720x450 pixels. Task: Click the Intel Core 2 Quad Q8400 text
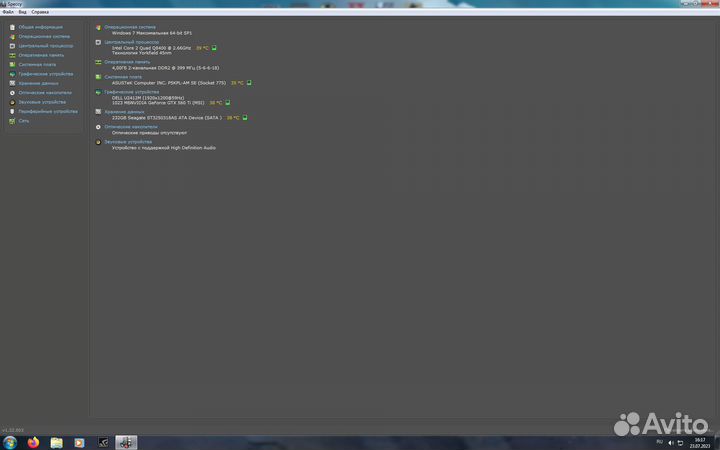(152, 48)
